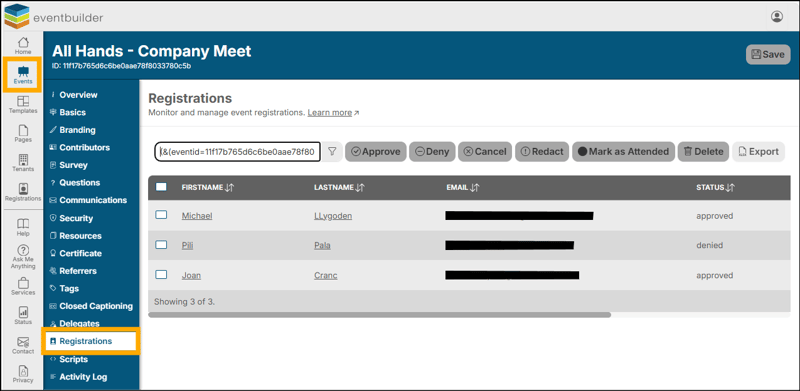
Task: Open the Tenants icon
Action: pyautogui.click(x=23, y=163)
